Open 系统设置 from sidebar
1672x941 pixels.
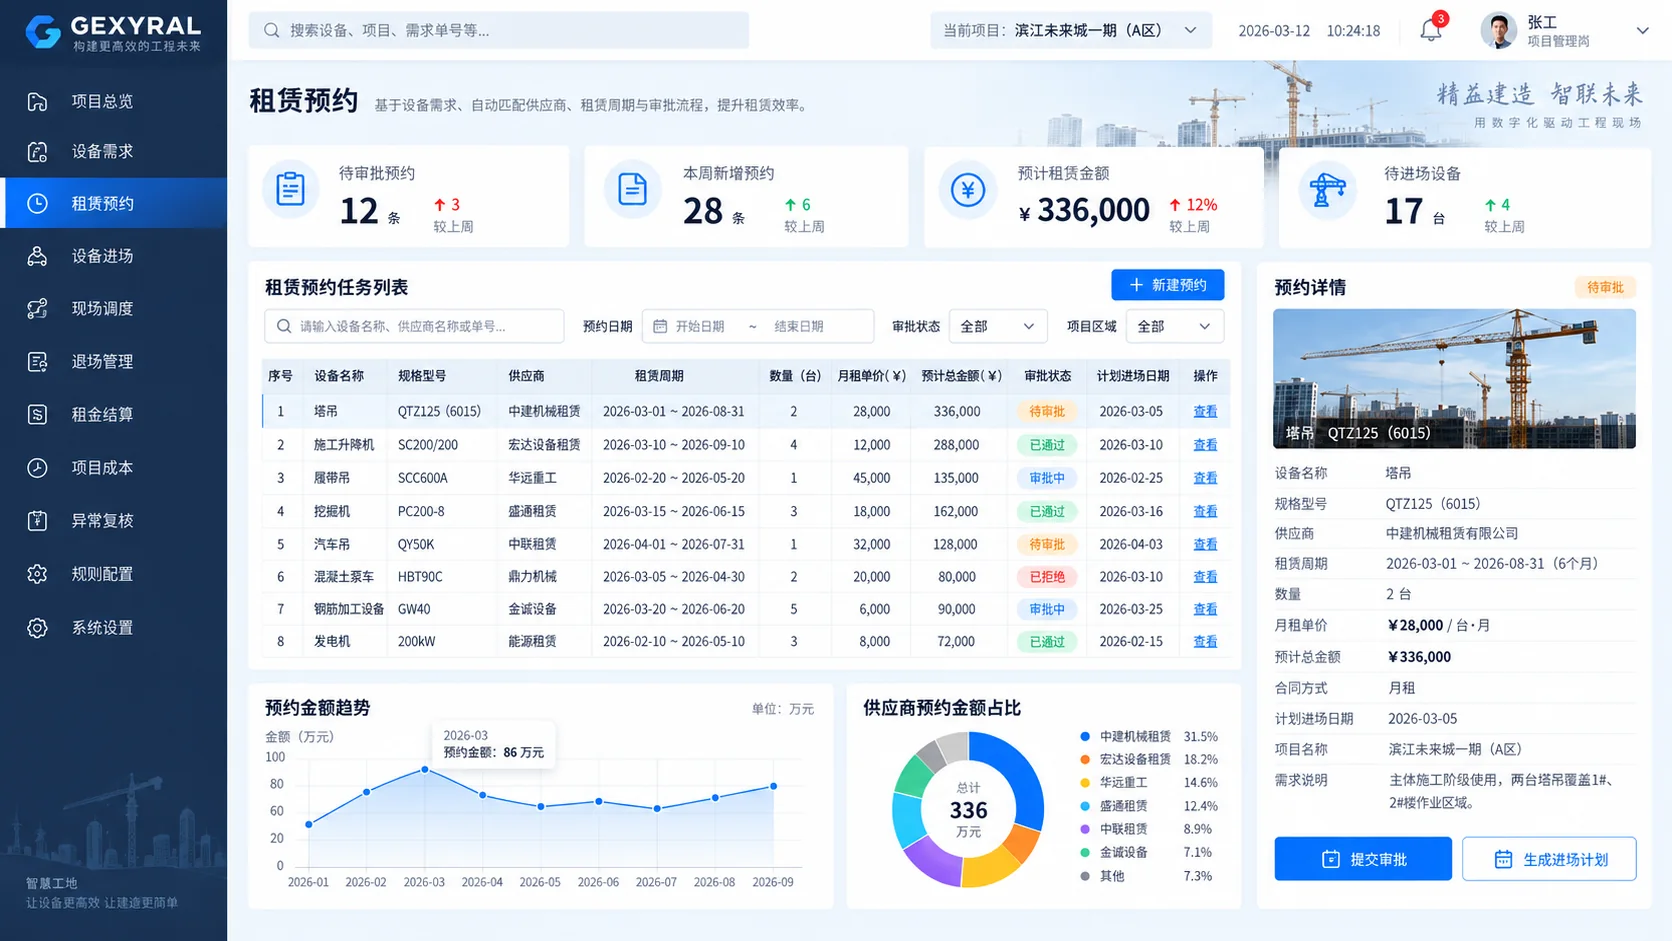[x=114, y=627]
